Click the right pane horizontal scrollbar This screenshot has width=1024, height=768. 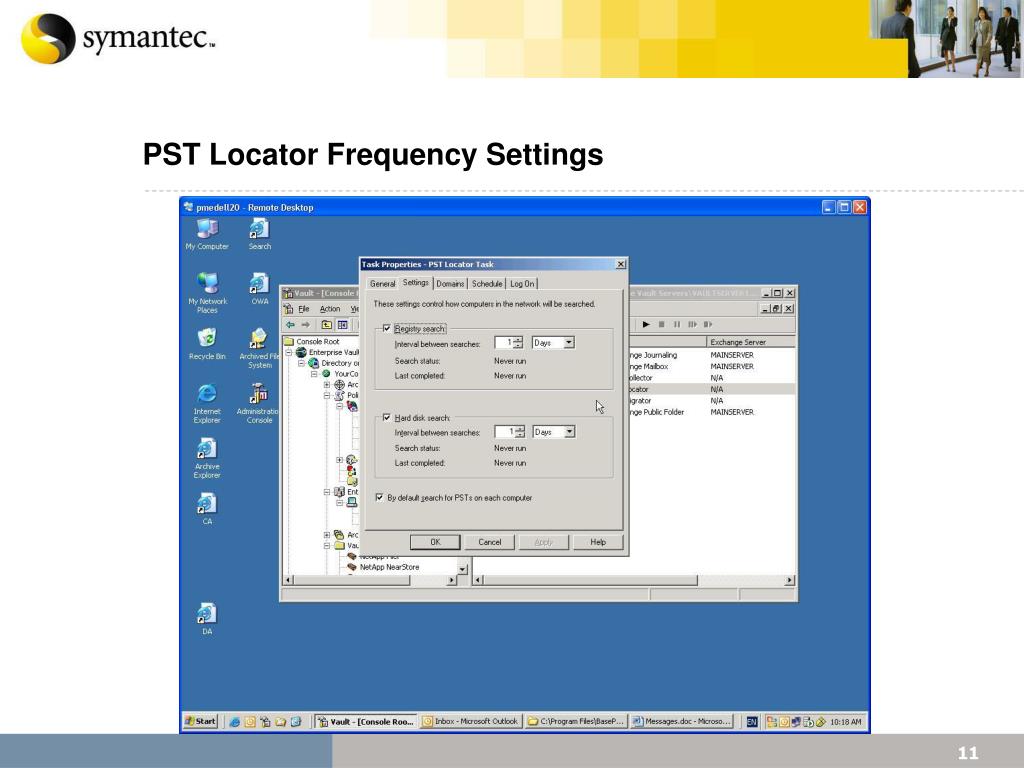633,580
